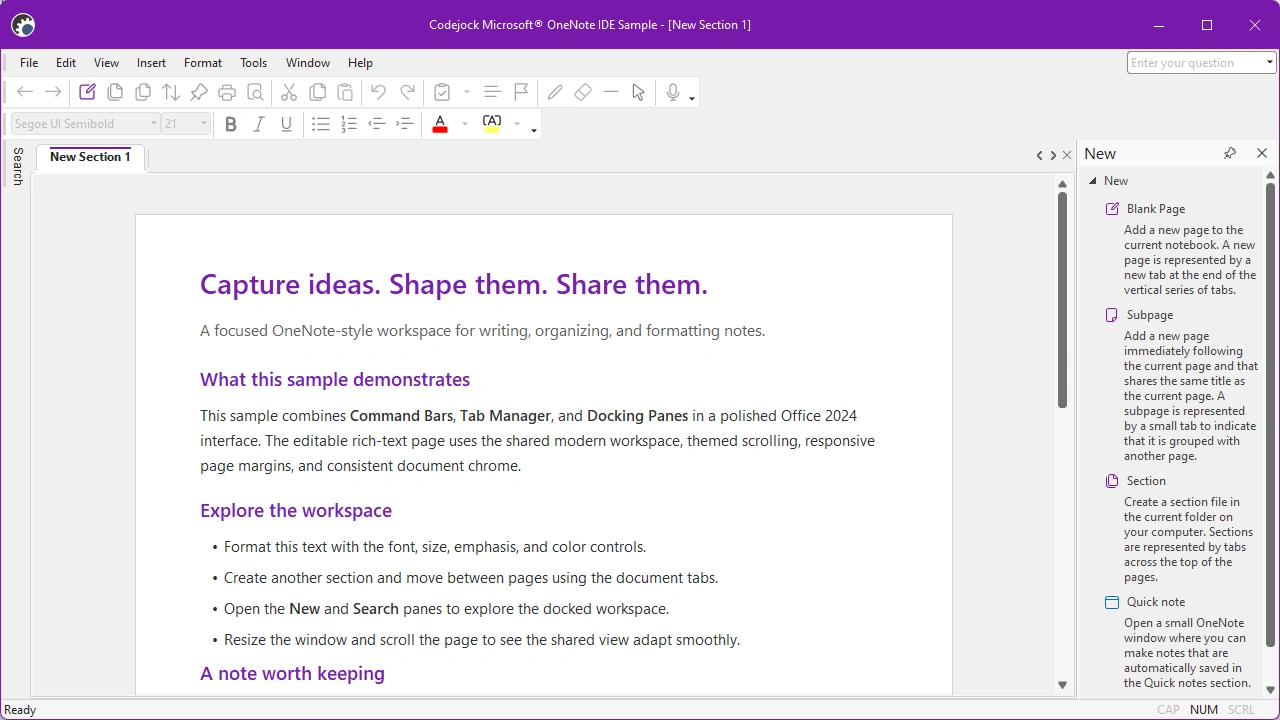Go forward with the right arrow icon

click(x=53, y=93)
